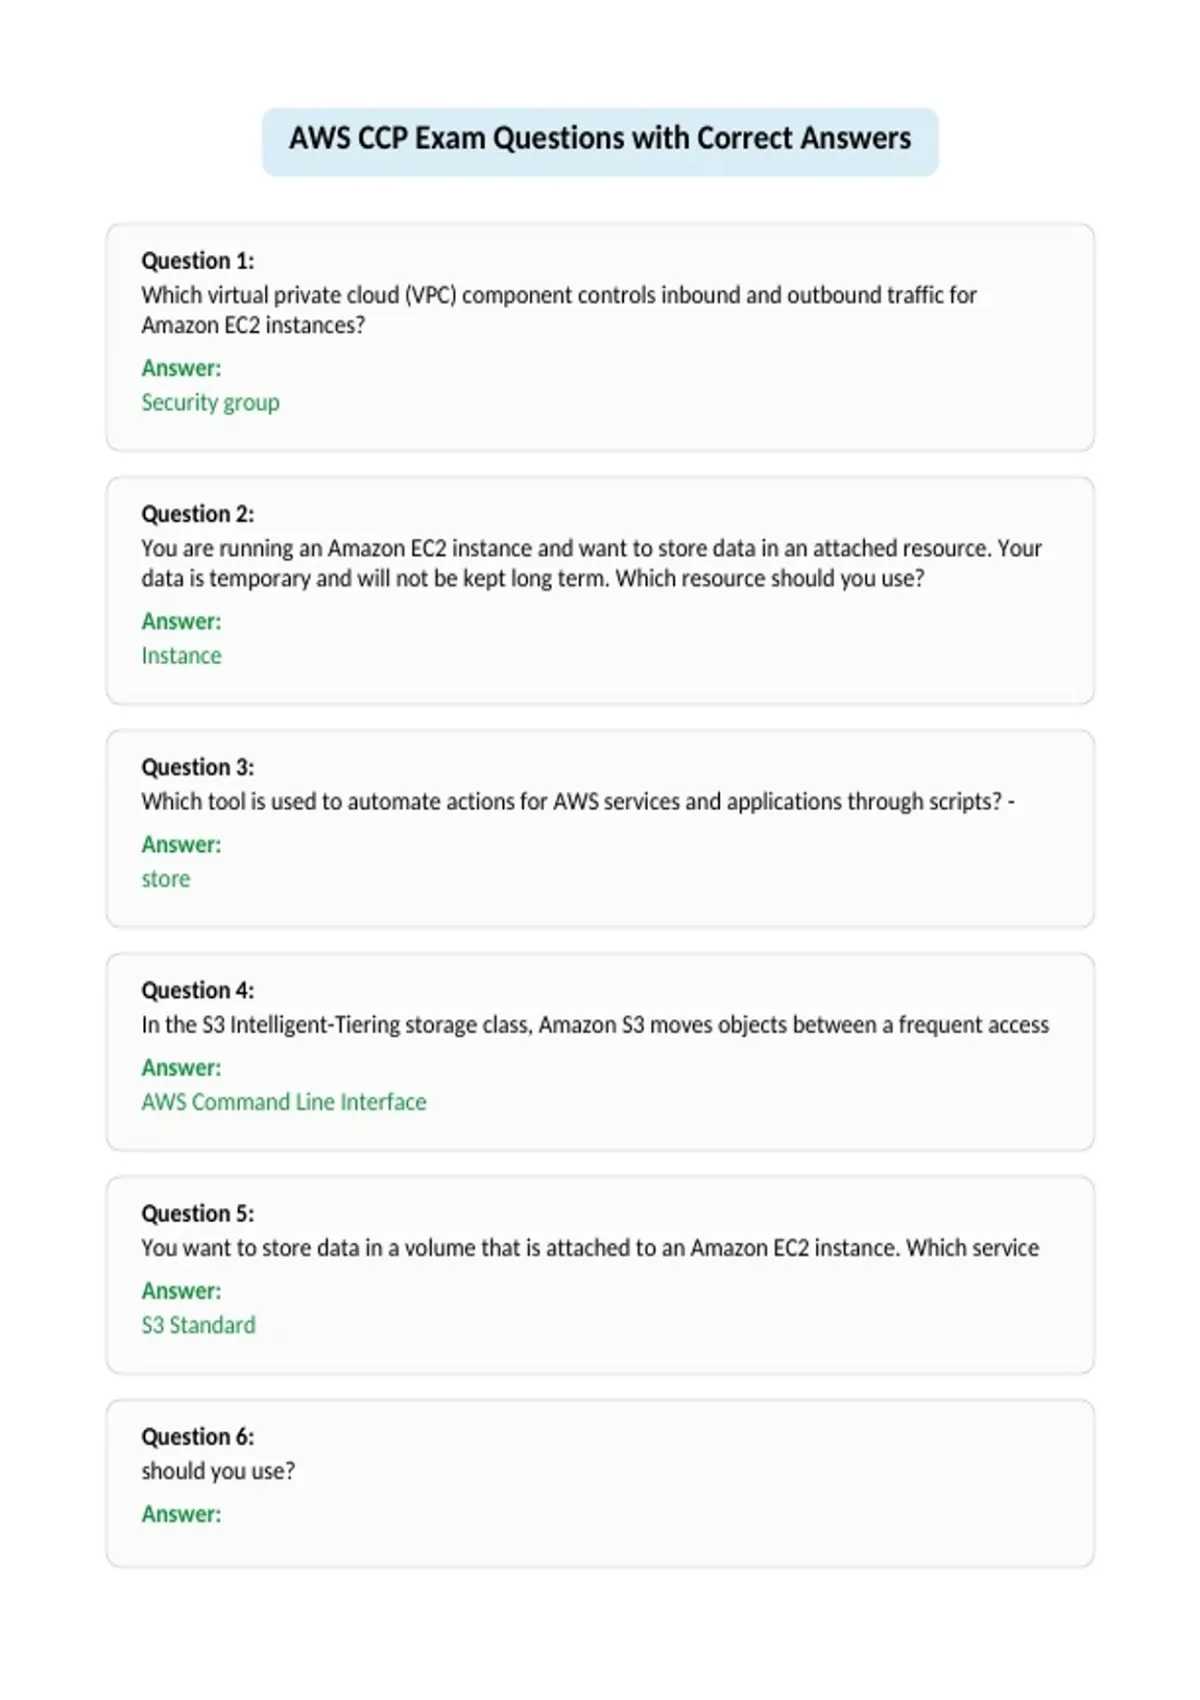Select the Question 1 heading
The height and width of the screenshot is (1700, 1200).
(198, 261)
